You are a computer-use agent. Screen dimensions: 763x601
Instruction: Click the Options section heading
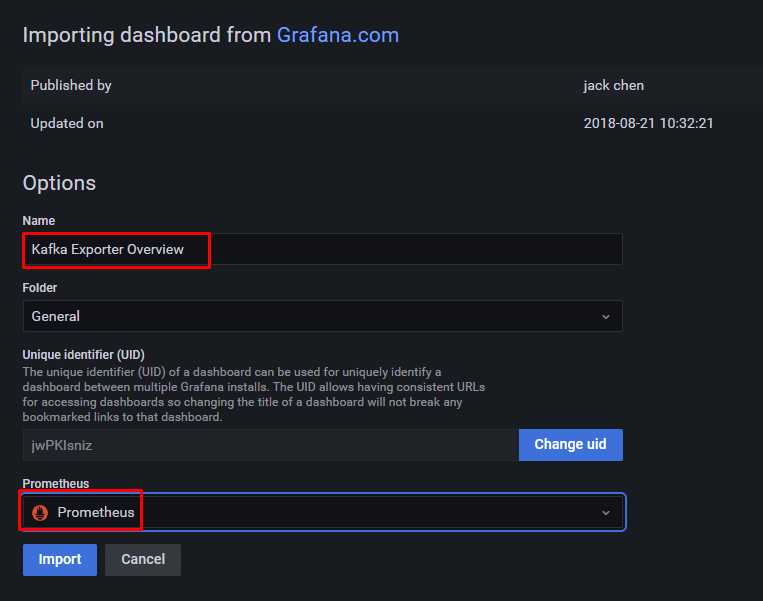59,183
